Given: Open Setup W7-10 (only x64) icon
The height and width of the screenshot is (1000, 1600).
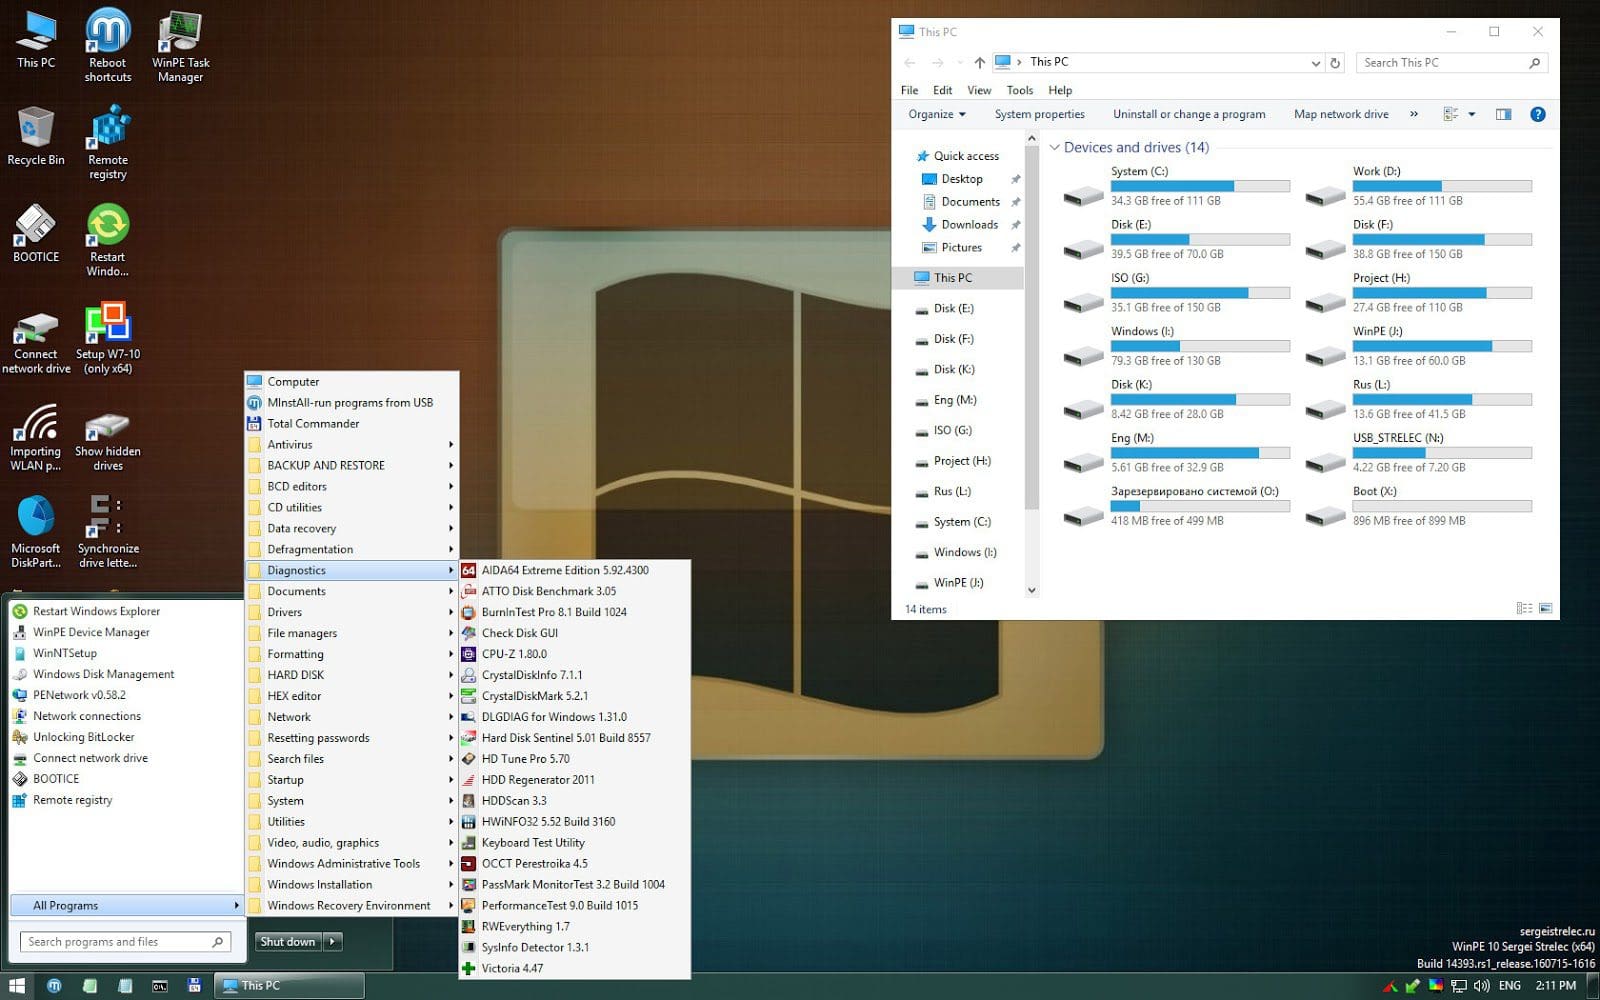Looking at the screenshot, I should 108,337.
